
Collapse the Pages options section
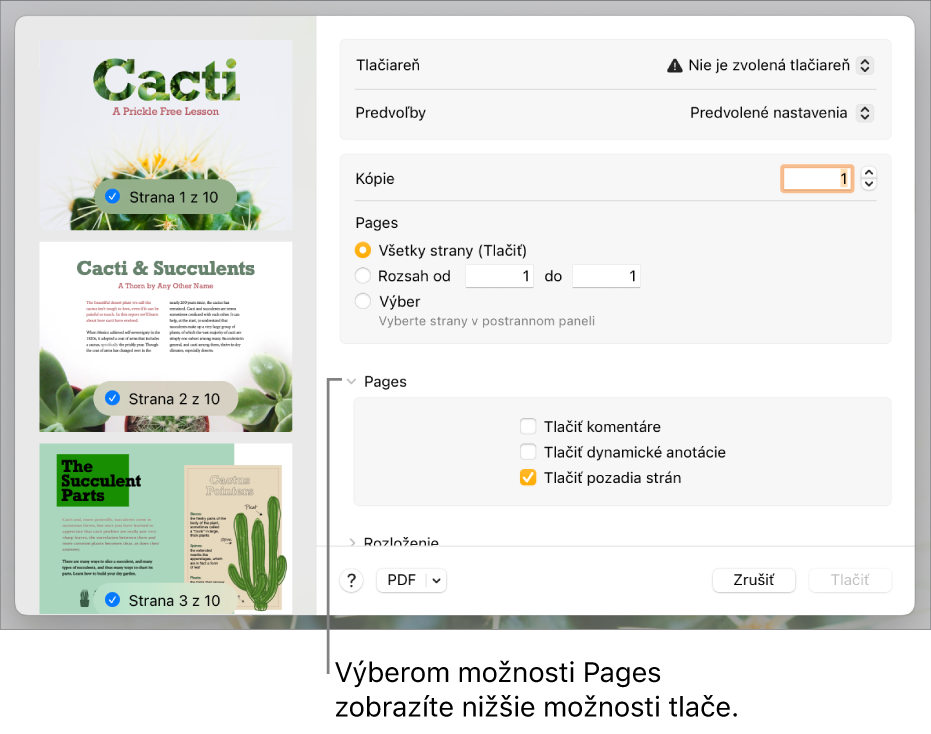[352, 382]
